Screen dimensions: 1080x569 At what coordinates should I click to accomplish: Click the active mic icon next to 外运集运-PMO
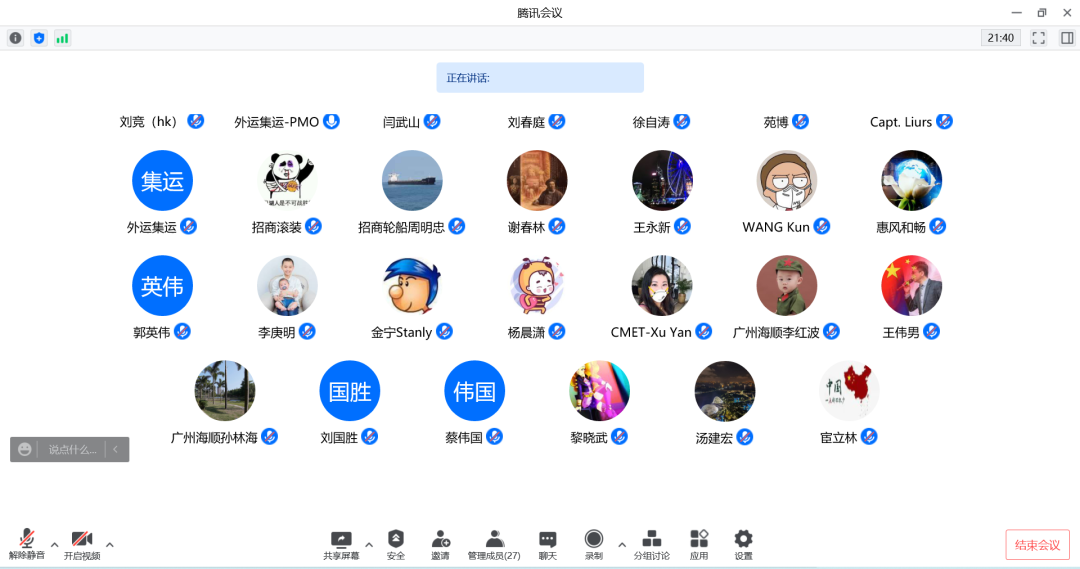tap(331, 121)
